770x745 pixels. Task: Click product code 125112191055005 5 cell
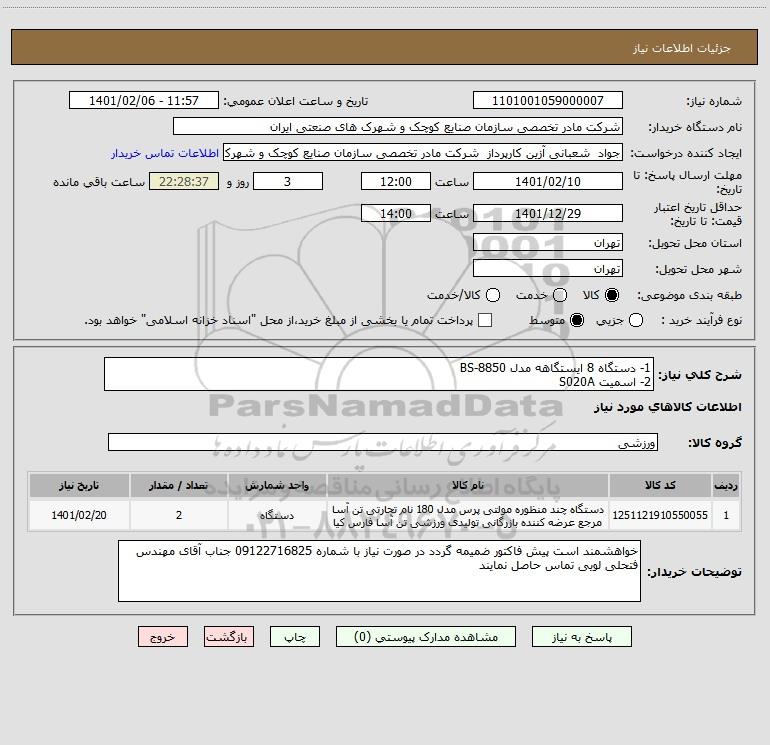[x=660, y=515]
